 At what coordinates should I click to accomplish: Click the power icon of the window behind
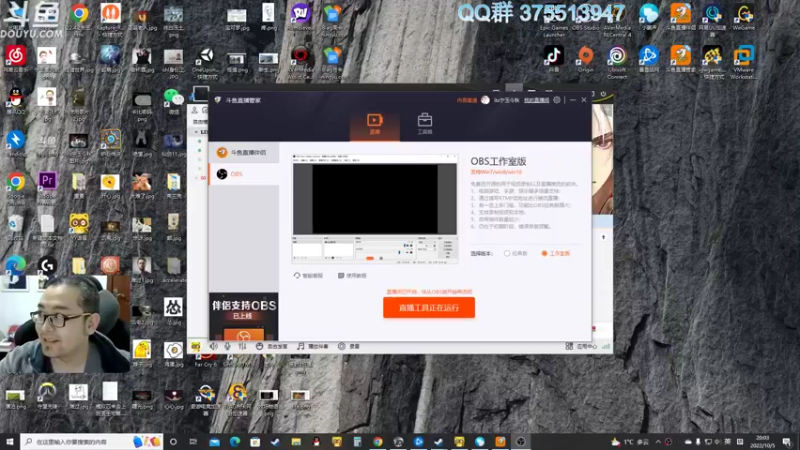pyautogui.click(x=603, y=94)
